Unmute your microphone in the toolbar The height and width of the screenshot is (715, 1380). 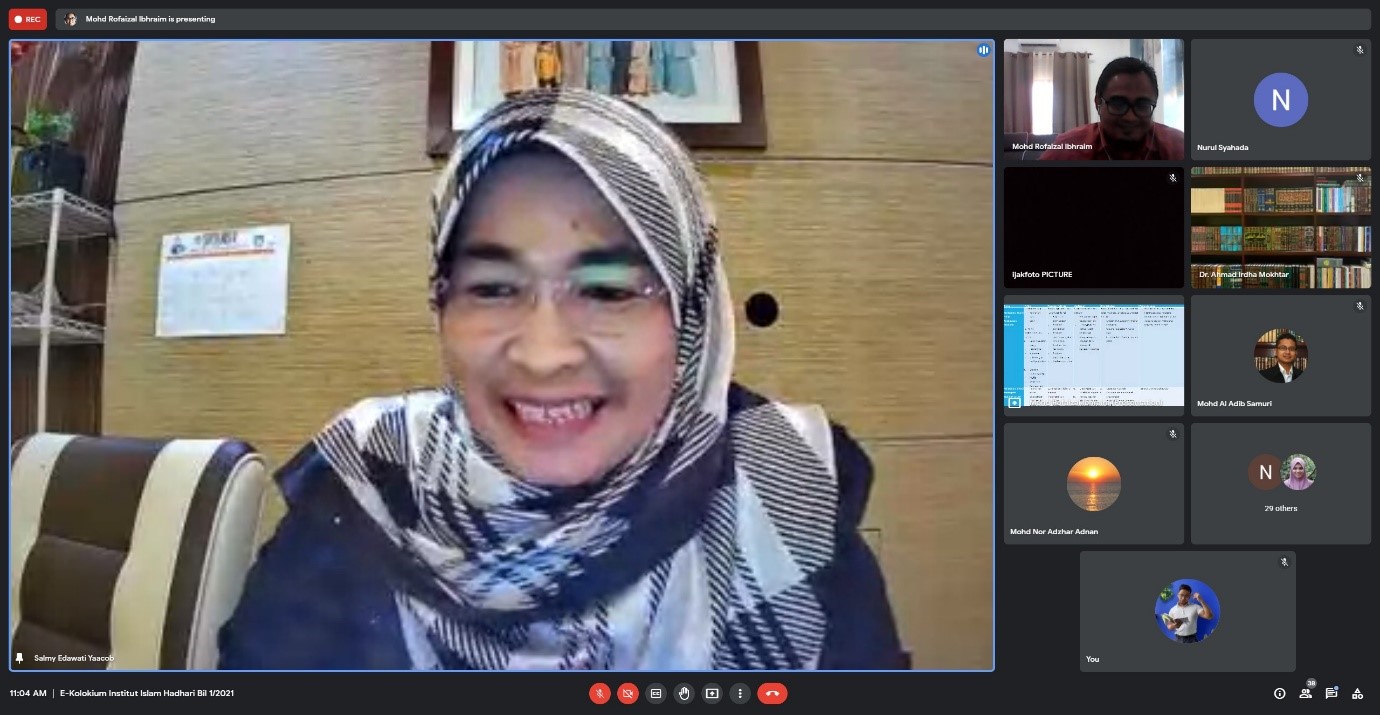(x=600, y=693)
